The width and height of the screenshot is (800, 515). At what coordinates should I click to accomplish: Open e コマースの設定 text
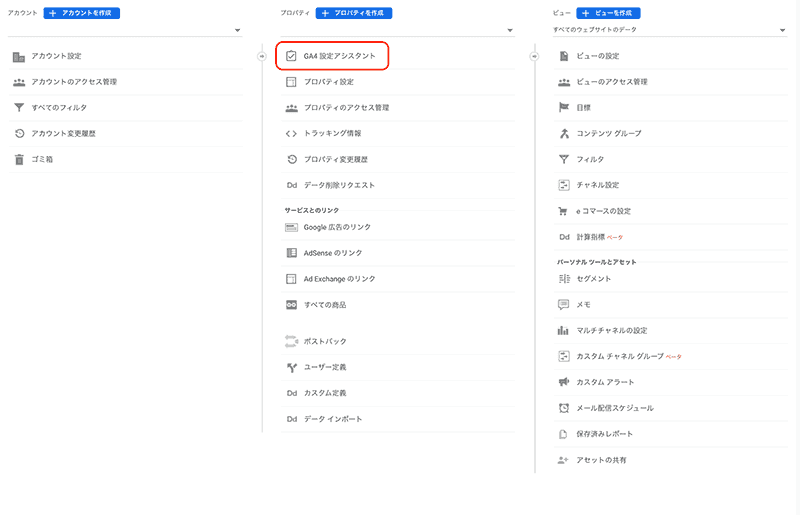(604, 211)
